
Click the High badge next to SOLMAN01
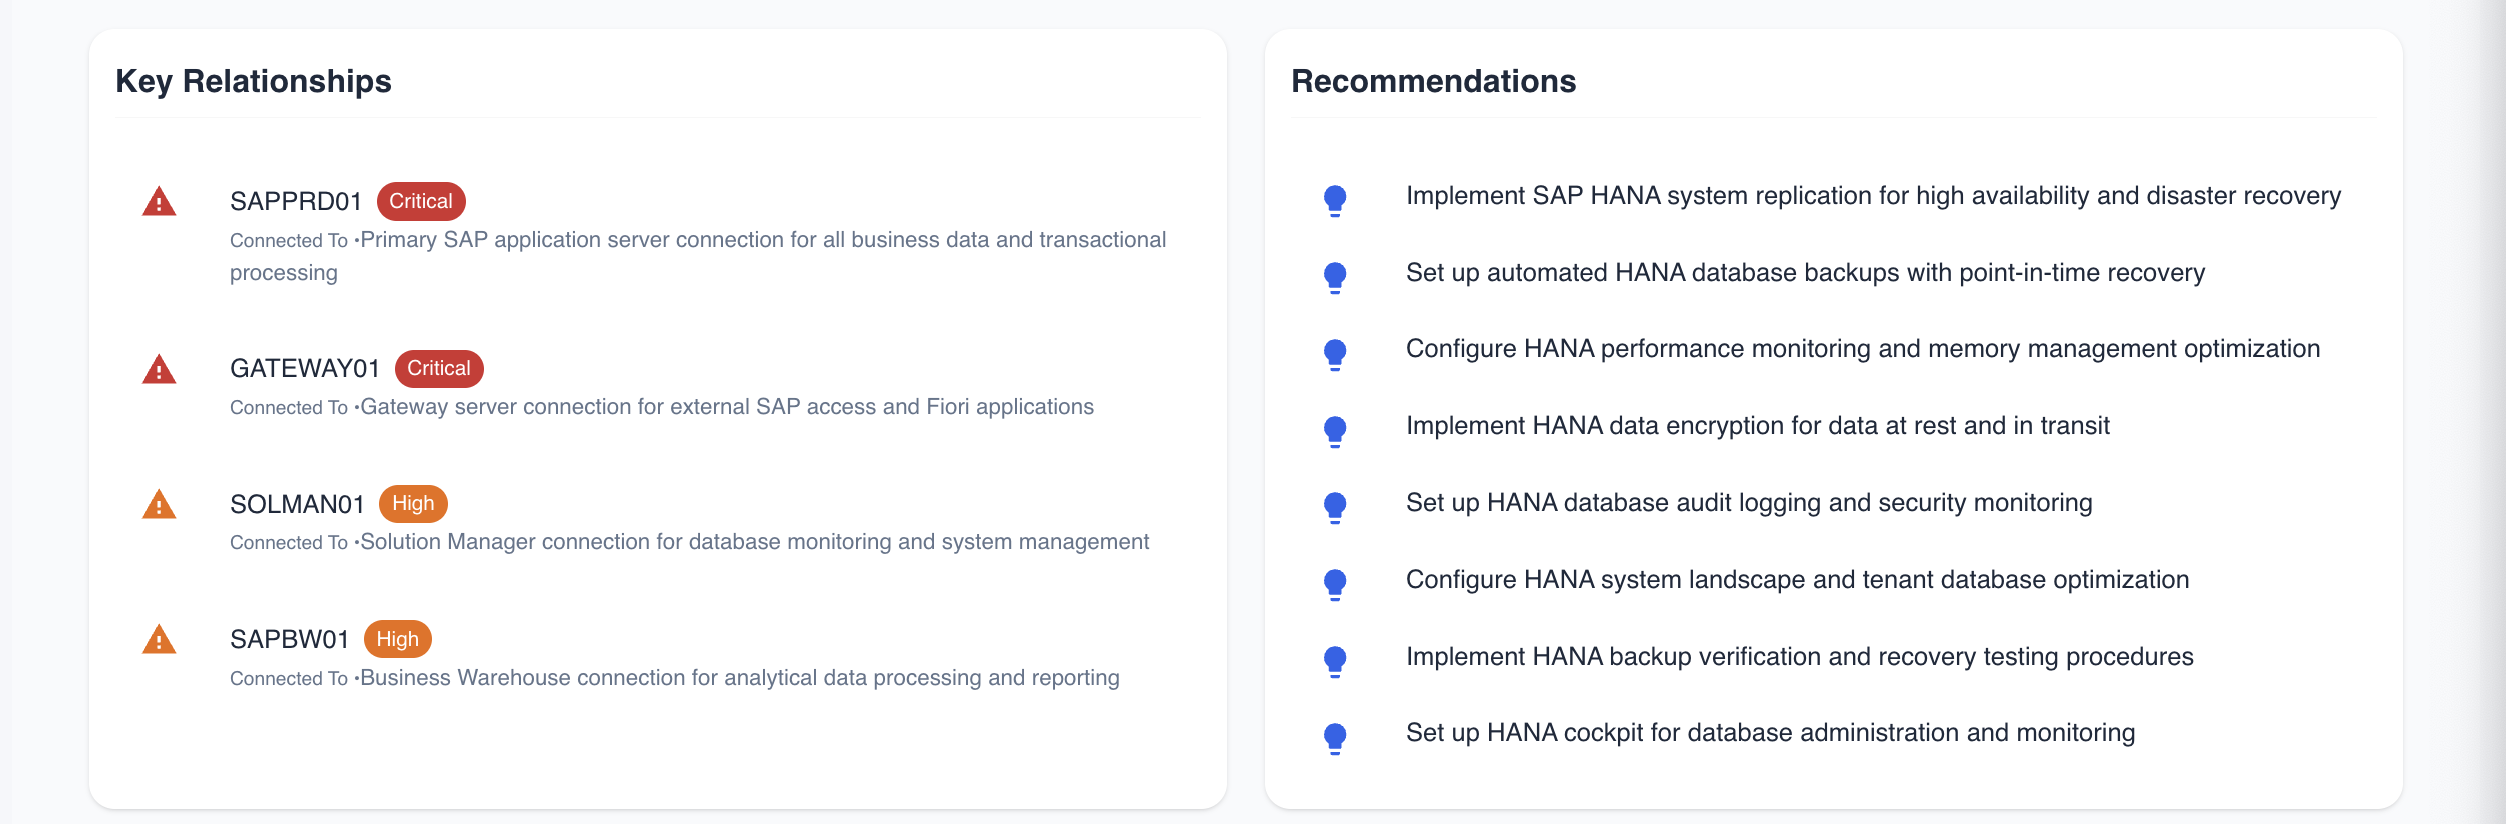tap(413, 503)
